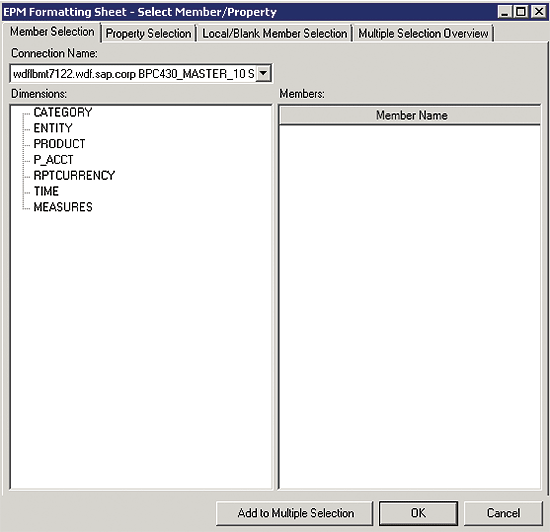The height and width of the screenshot is (532, 550).
Task: Switch to the Property Selection tab
Action: tap(148, 34)
